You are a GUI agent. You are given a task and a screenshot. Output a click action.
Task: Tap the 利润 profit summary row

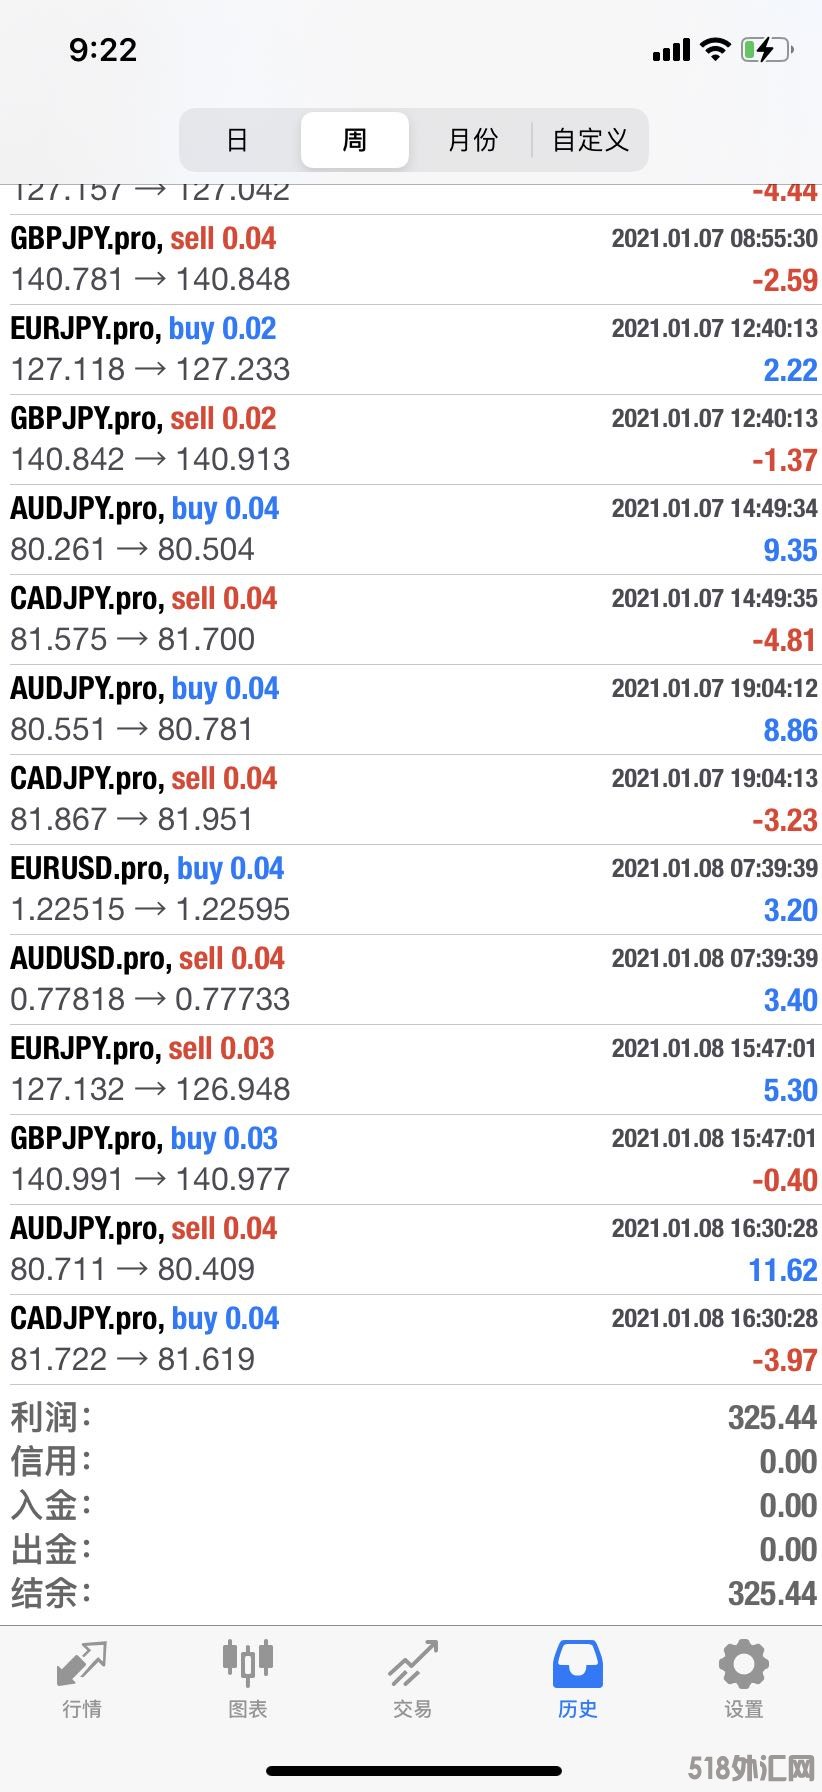pyautogui.click(x=411, y=1417)
